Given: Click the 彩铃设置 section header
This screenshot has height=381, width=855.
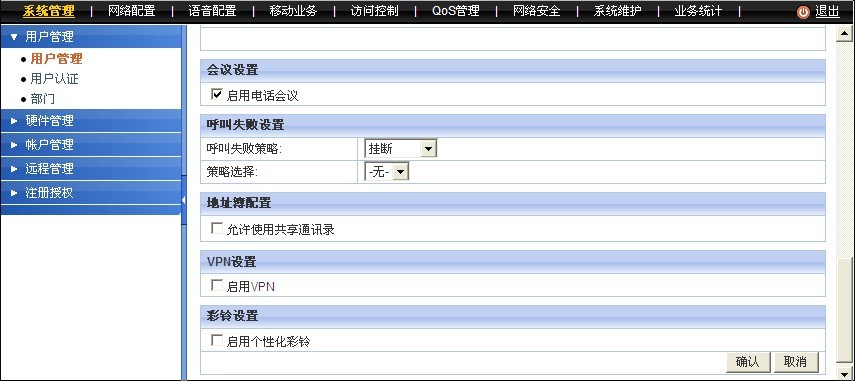Looking at the screenshot, I should point(513,316).
